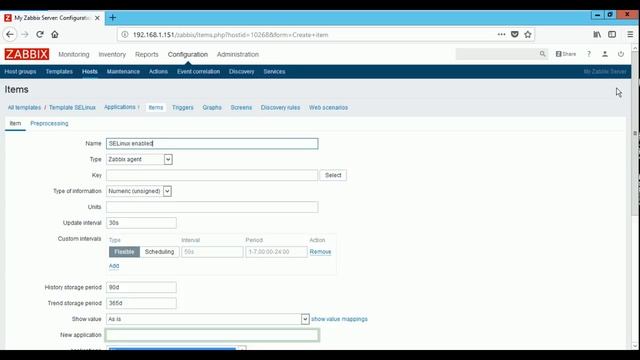The image size is (640, 360).
Task: Open page actions three-dots menu
Action: pos(501,35)
